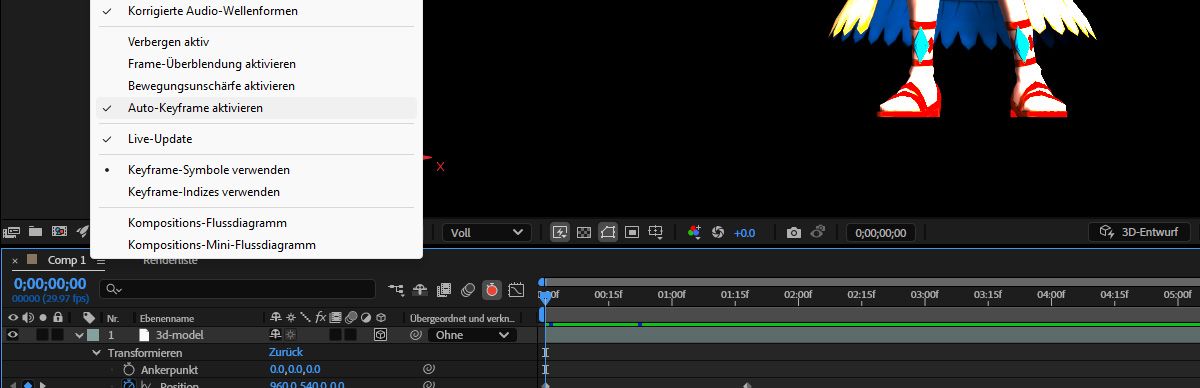Screen dimensions: 1200x388
Task: Choose Verbergen aktiv menu entry
Action: [x=256, y=42]
